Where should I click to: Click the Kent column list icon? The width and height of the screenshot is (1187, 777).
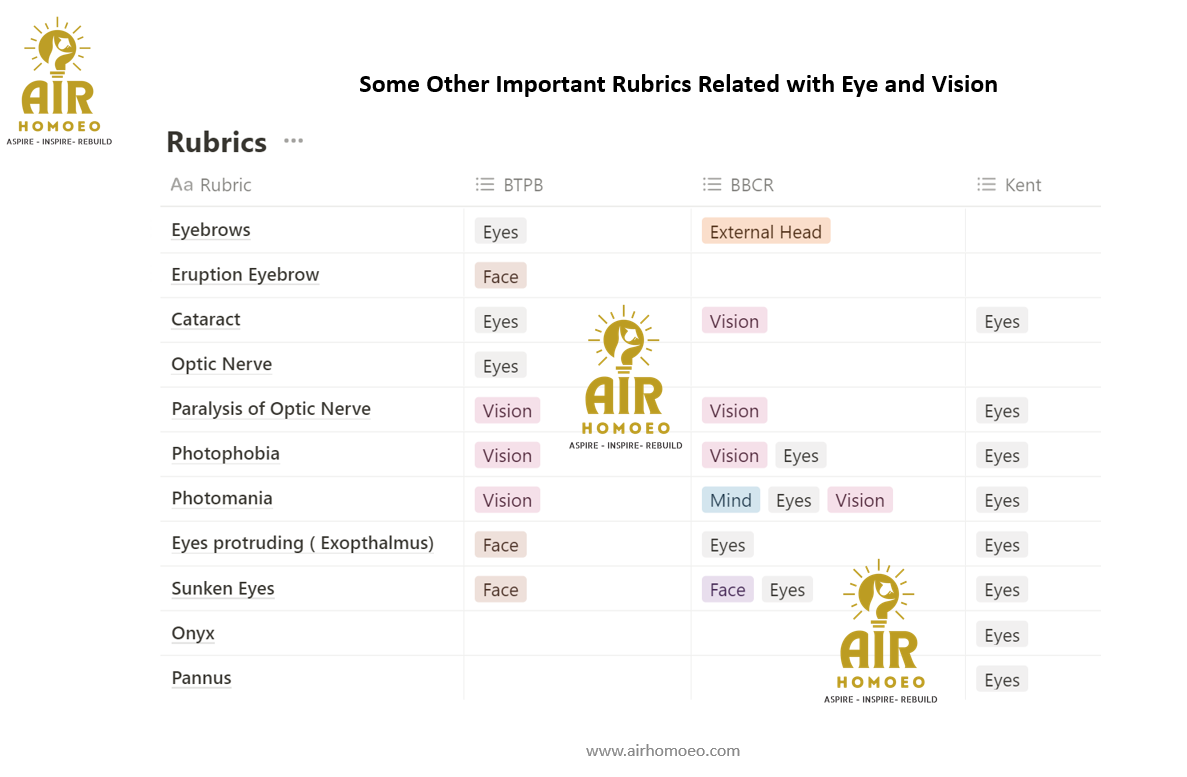point(986,185)
